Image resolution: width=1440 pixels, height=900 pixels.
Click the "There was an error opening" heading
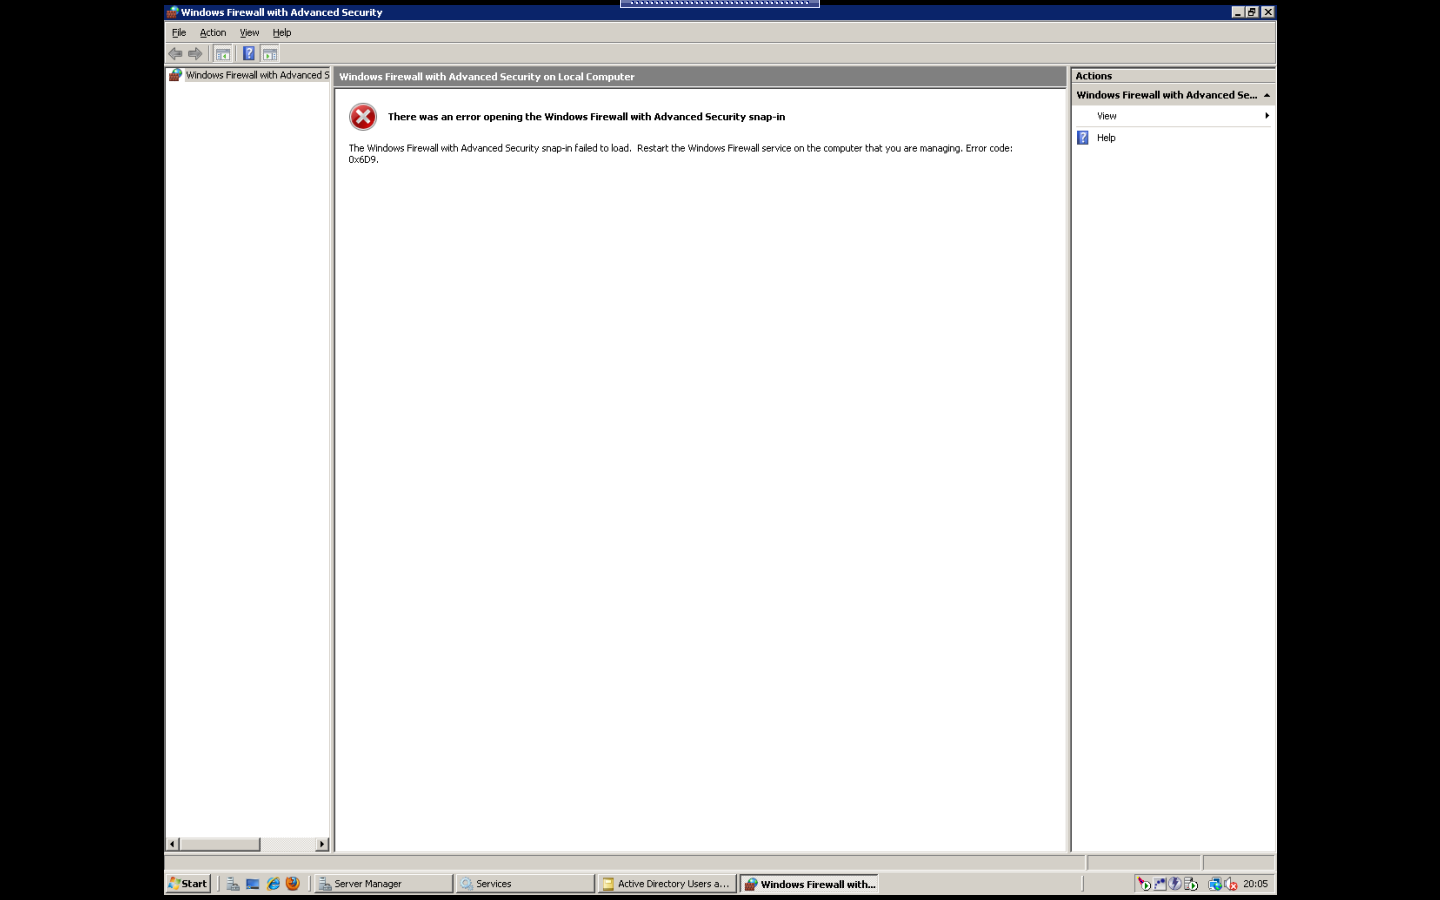point(586,117)
